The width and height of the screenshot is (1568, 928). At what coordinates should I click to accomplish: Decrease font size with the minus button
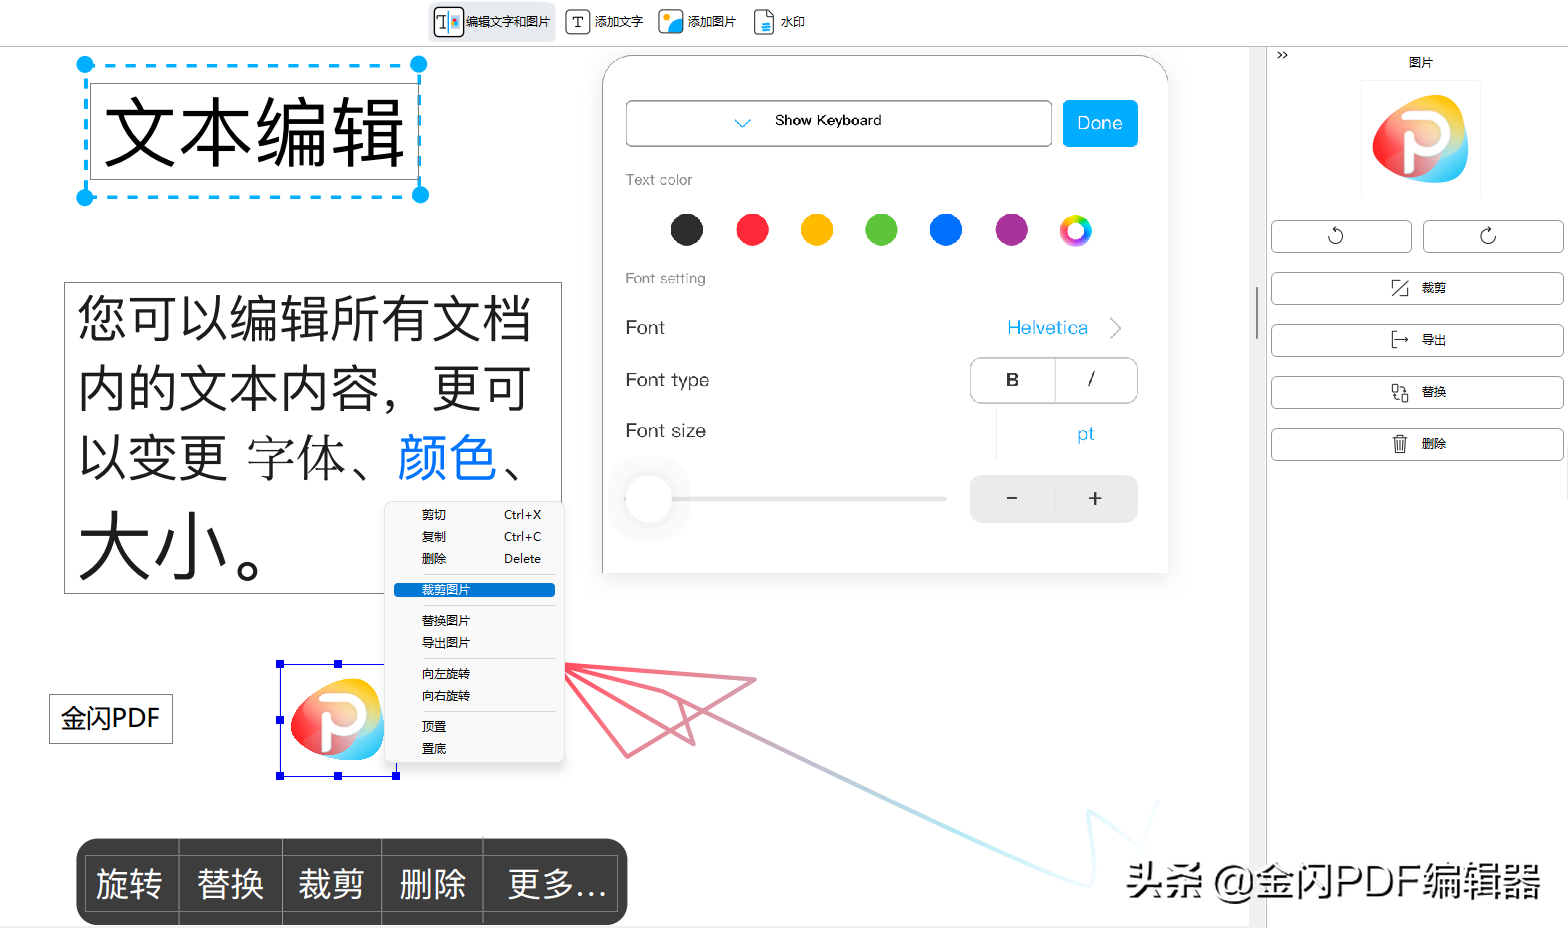[1012, 498]
